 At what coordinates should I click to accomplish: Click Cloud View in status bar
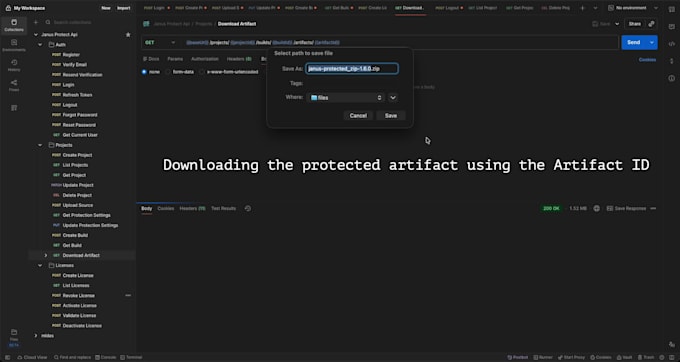pos(32,357)
